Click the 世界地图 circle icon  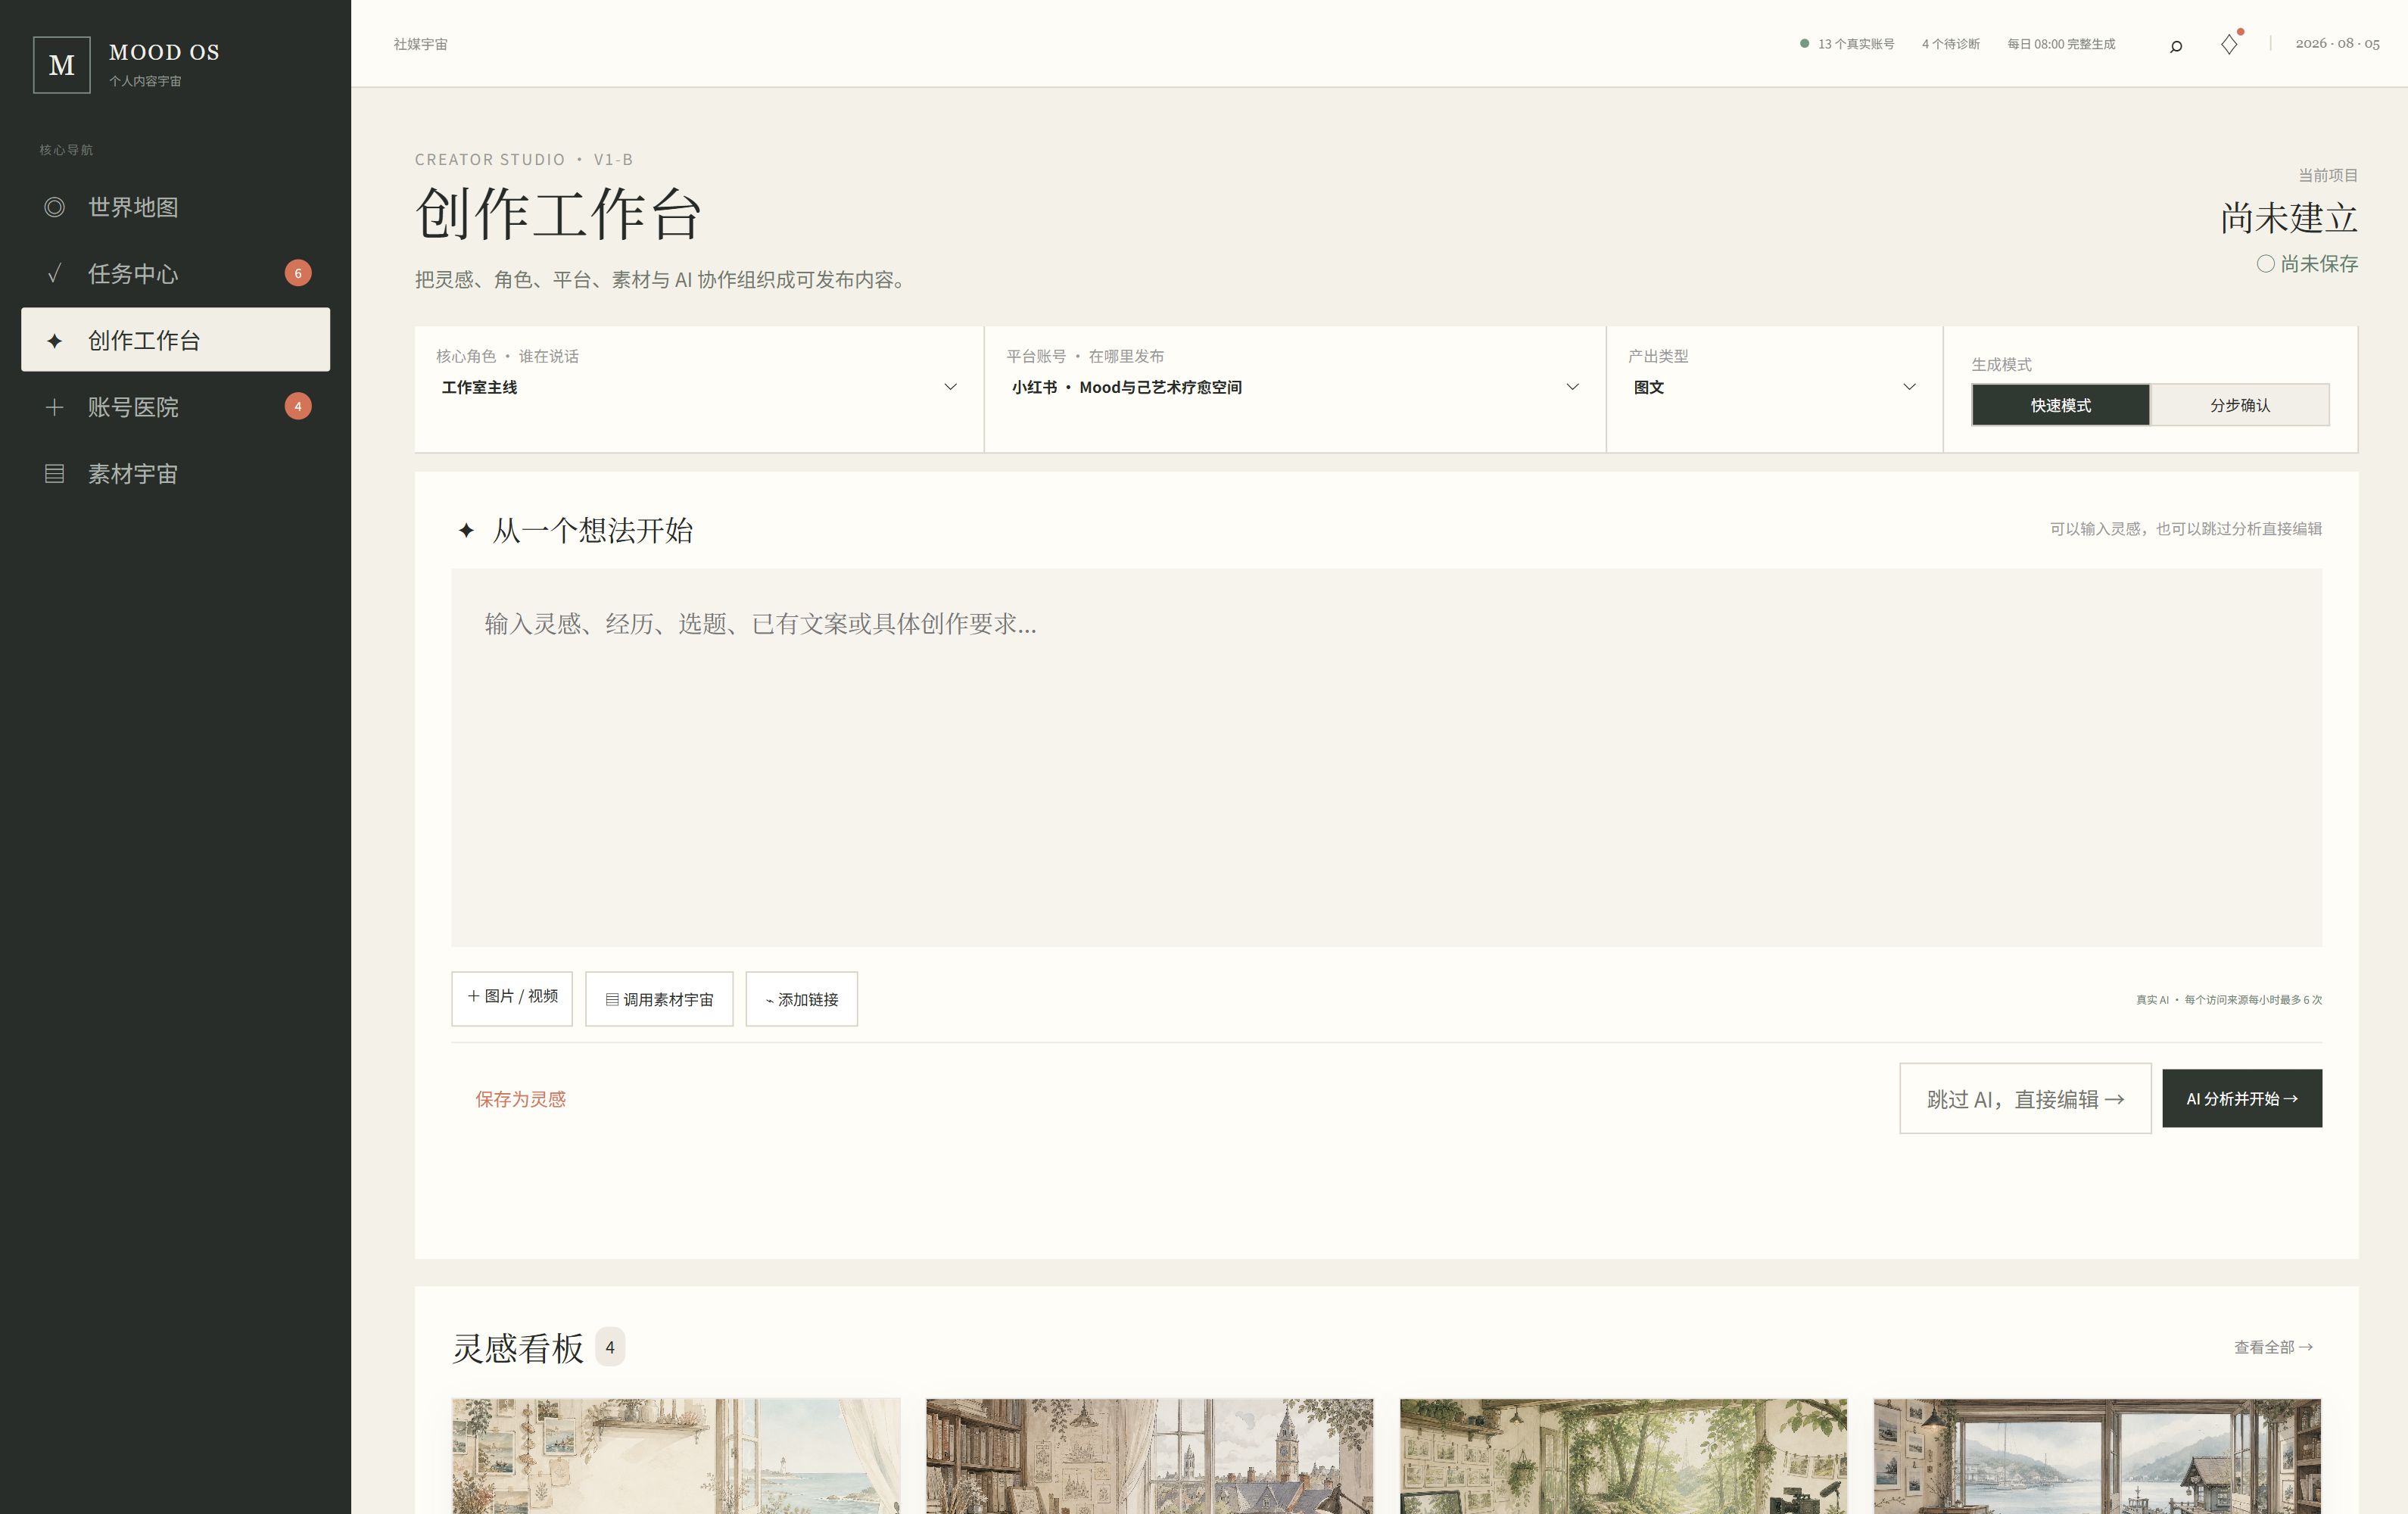55,207
